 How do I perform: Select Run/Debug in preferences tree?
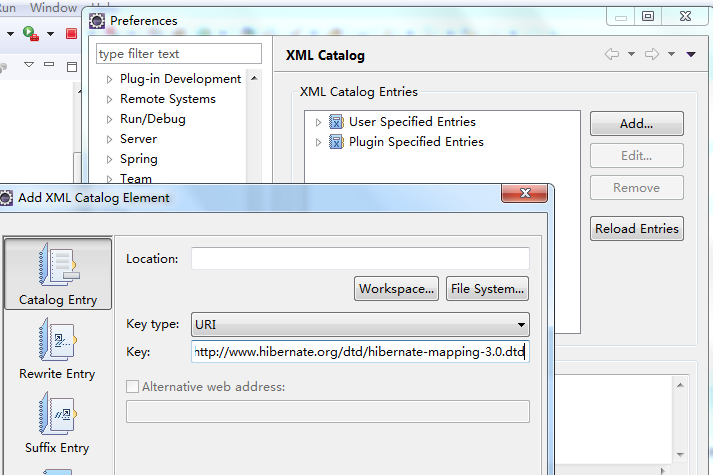(x=153, y=119)
